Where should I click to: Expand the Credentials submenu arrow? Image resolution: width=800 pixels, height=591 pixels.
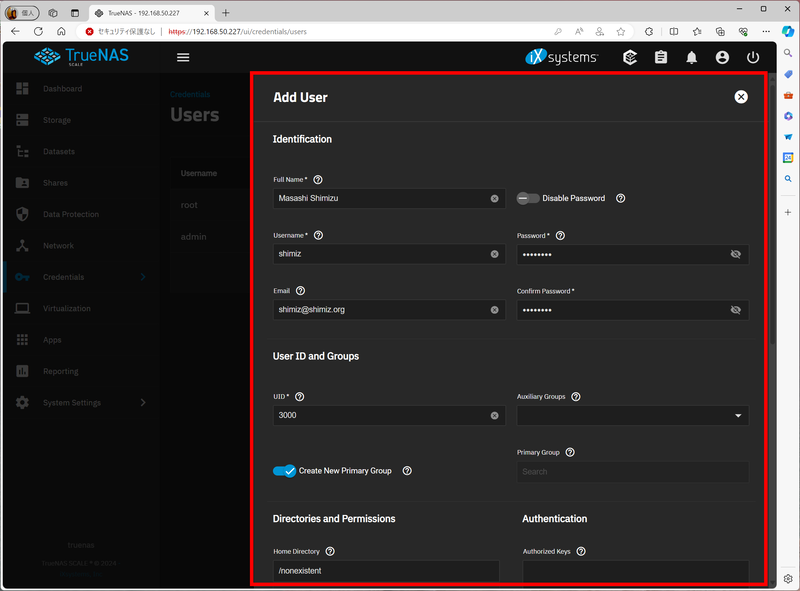tap(143, 277)
